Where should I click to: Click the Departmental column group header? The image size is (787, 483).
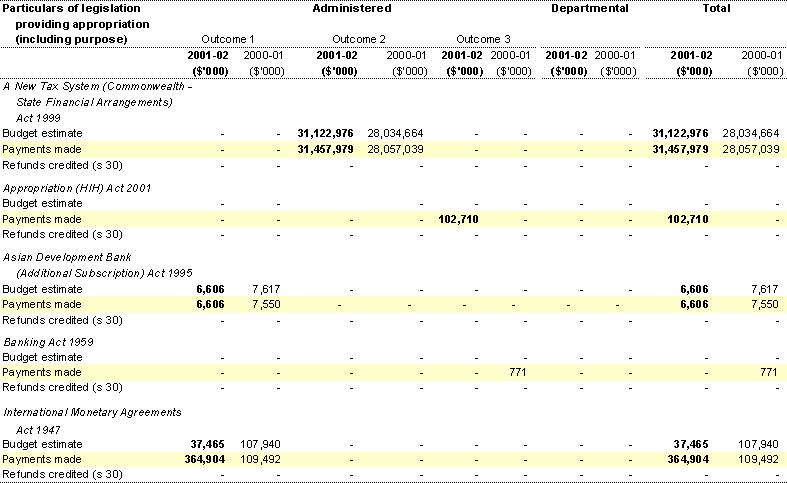tap(591, 8)
